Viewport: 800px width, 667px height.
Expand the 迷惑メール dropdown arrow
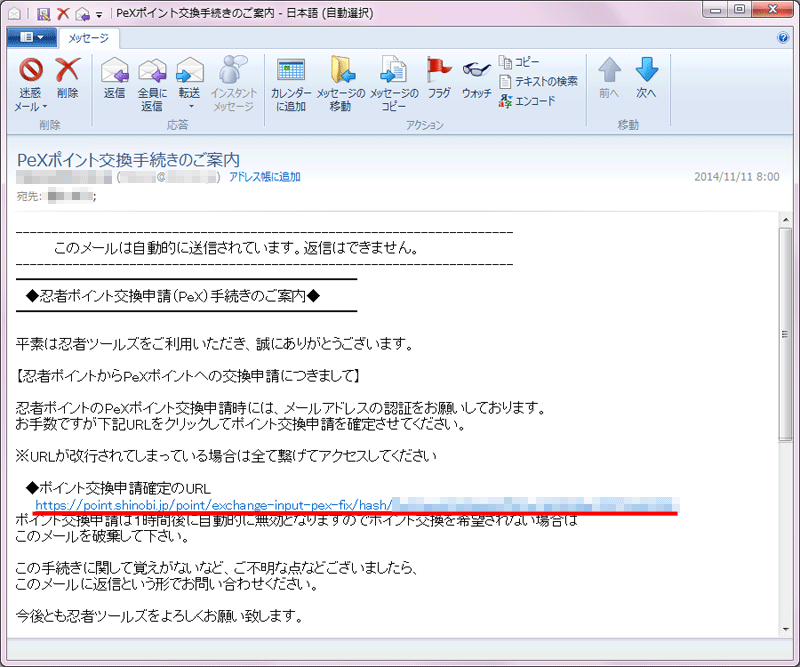[45, 107]
